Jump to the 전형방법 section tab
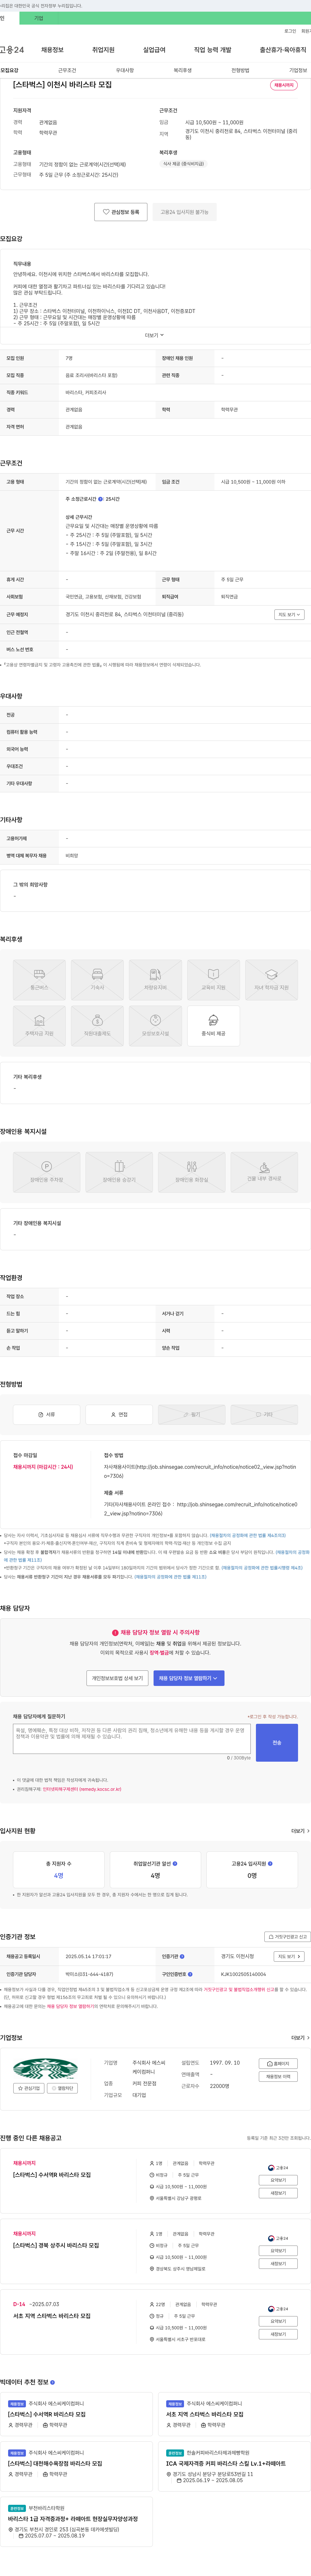This screenshot has height=2576, width=311. [x=240, y=71]
